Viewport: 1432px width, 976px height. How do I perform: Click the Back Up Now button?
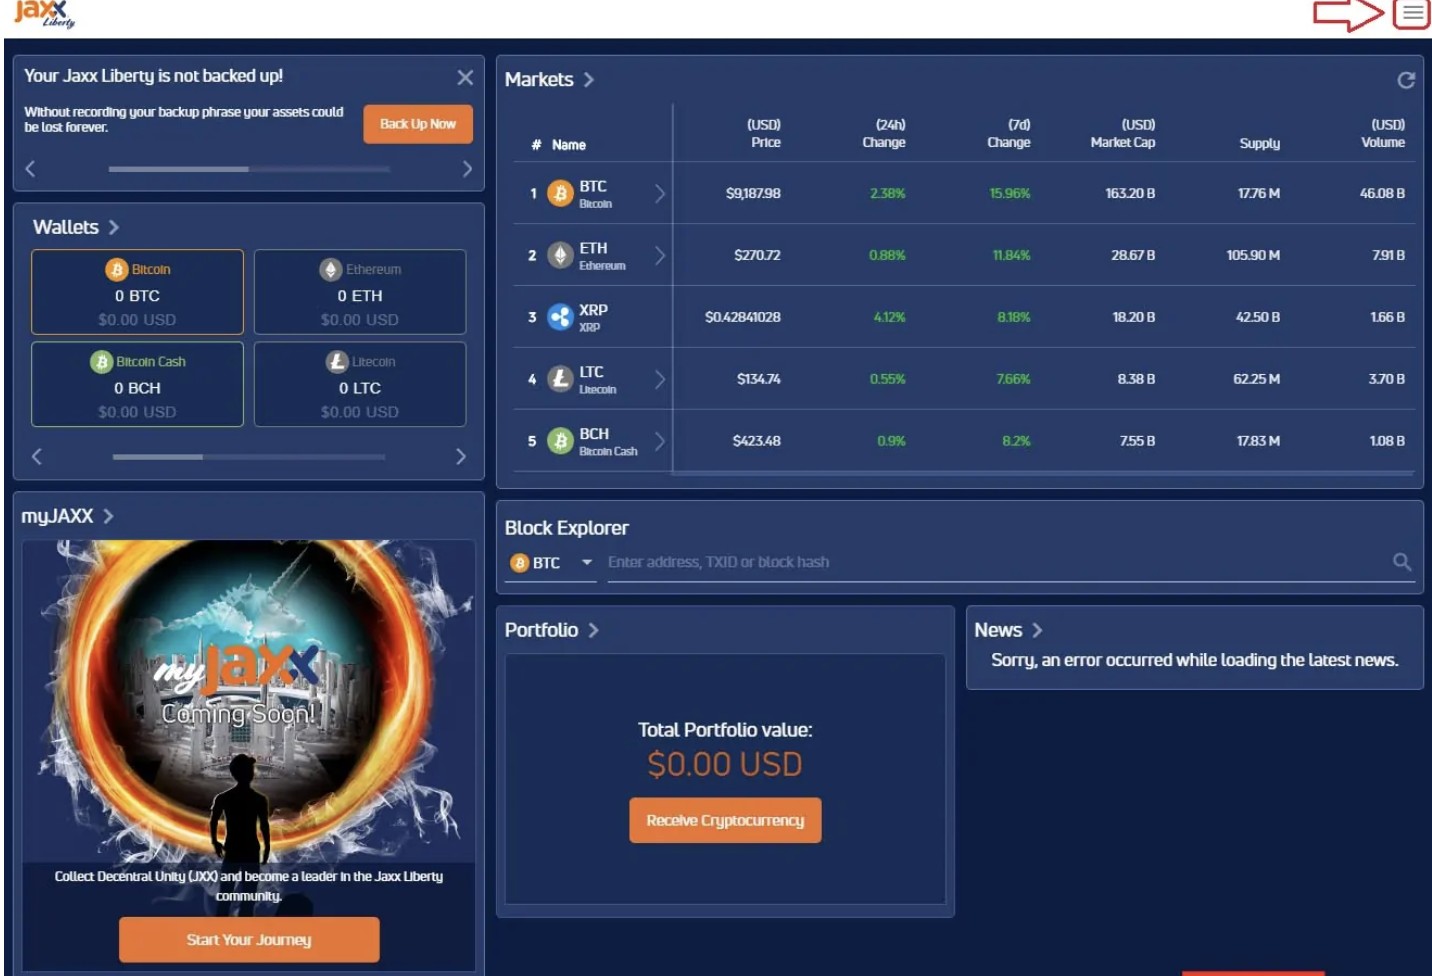coord(418,124)
